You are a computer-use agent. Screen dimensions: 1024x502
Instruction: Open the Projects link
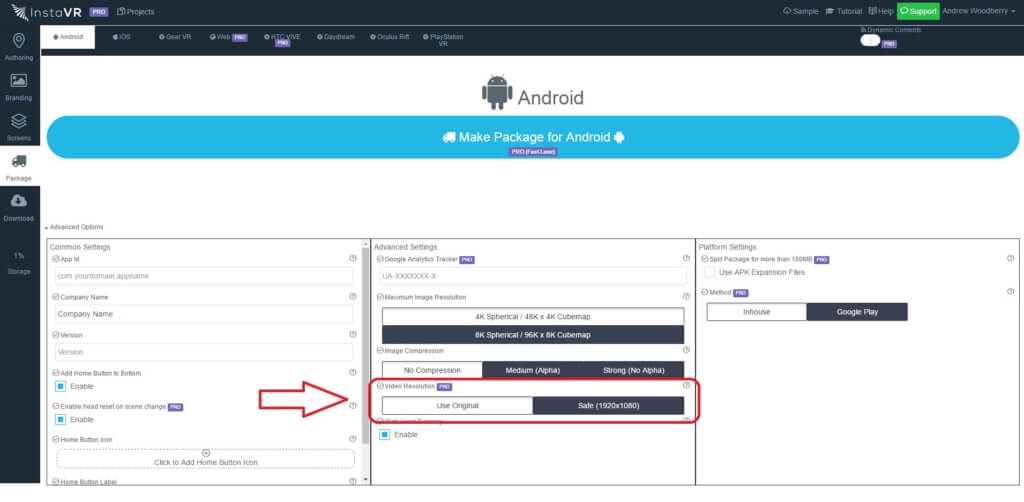[136, 12]
